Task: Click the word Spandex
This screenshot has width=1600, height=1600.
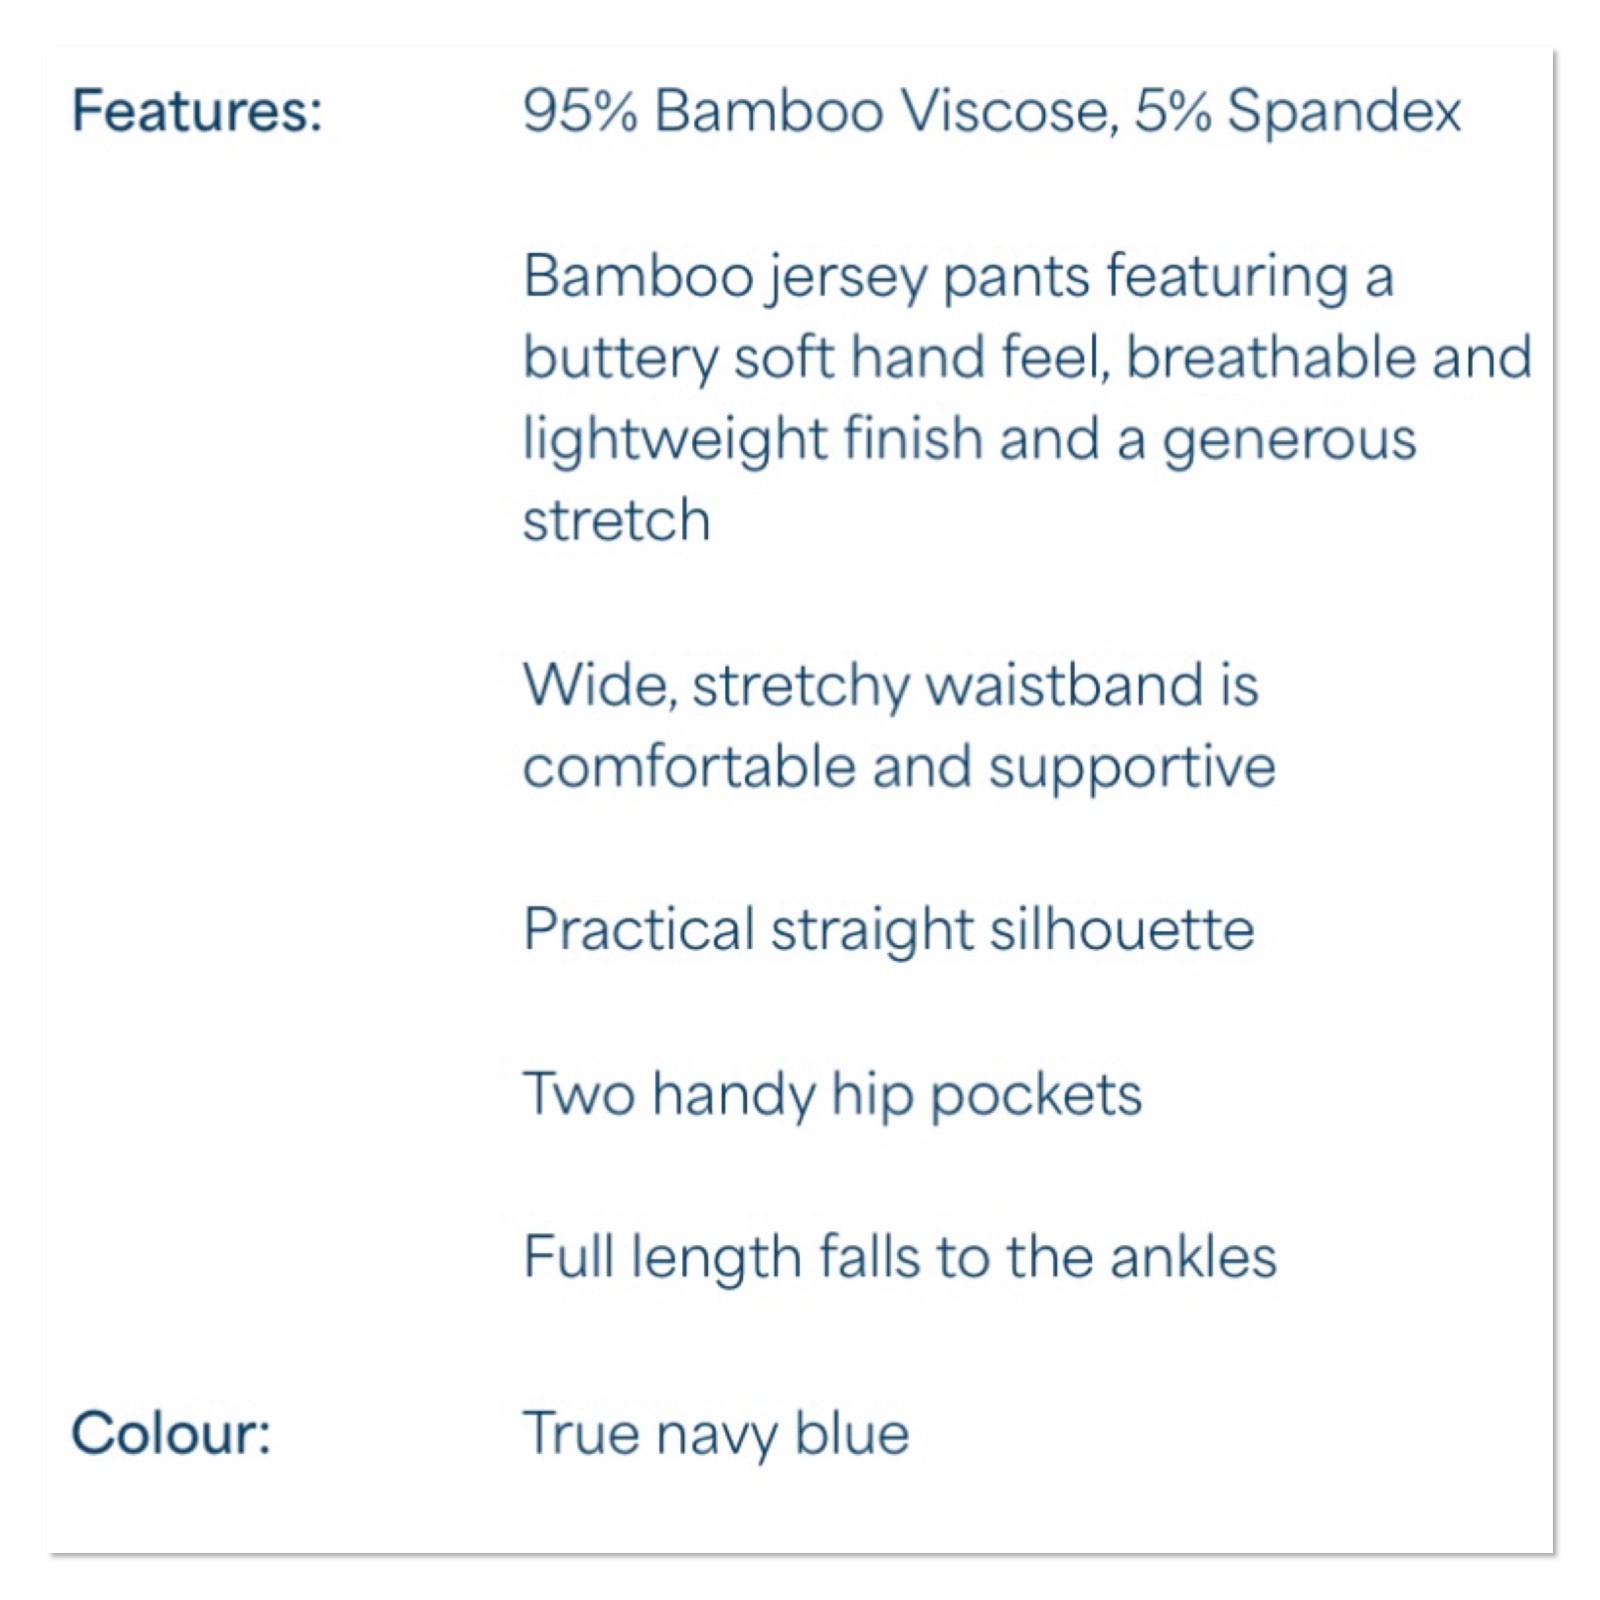Action: pyautogui.click(x=1343, y=112)
